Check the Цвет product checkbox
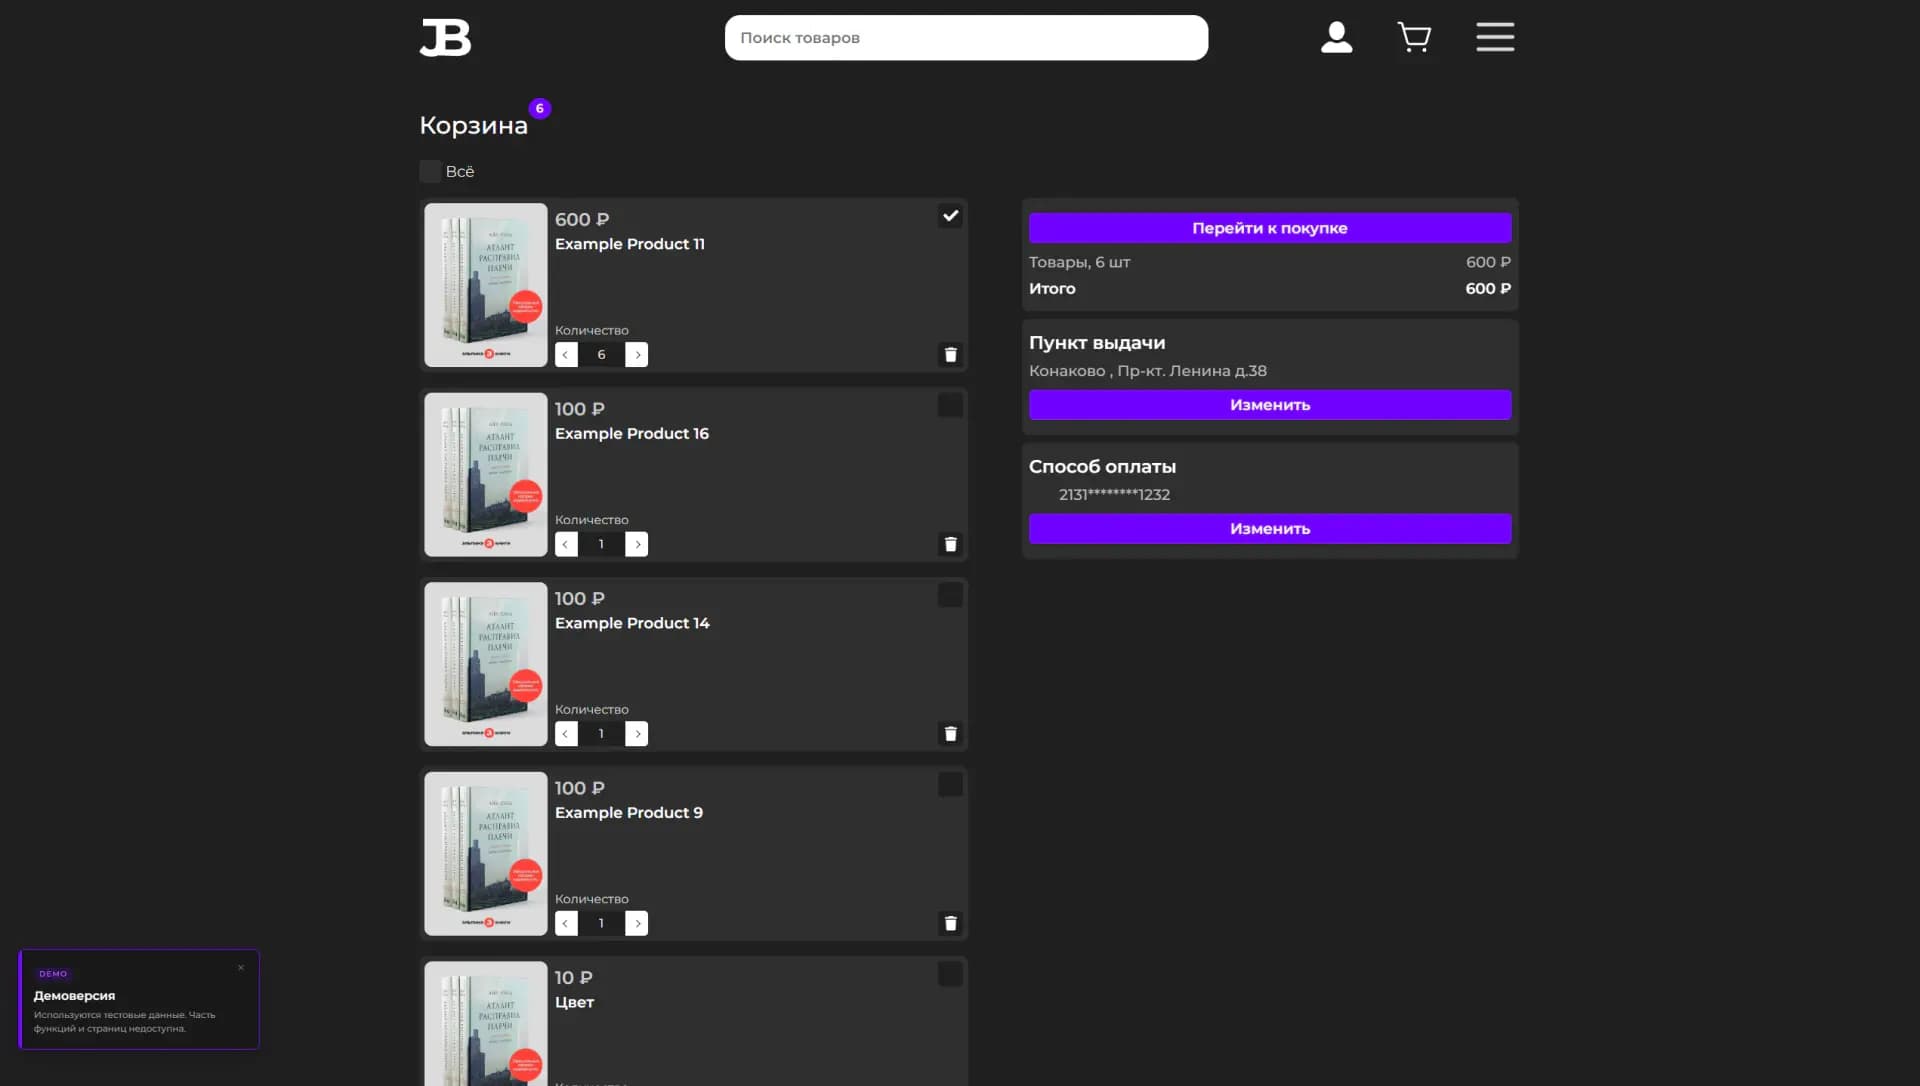The width and height of the screenshot is (1920, 1086). [x=950, y=974]
